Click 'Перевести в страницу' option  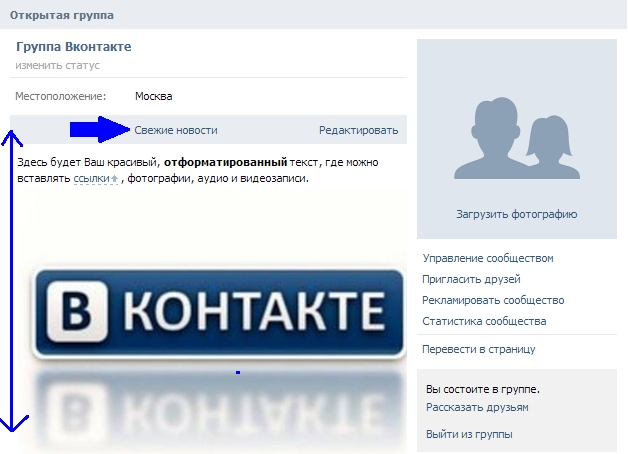click(x=479, y=349)
